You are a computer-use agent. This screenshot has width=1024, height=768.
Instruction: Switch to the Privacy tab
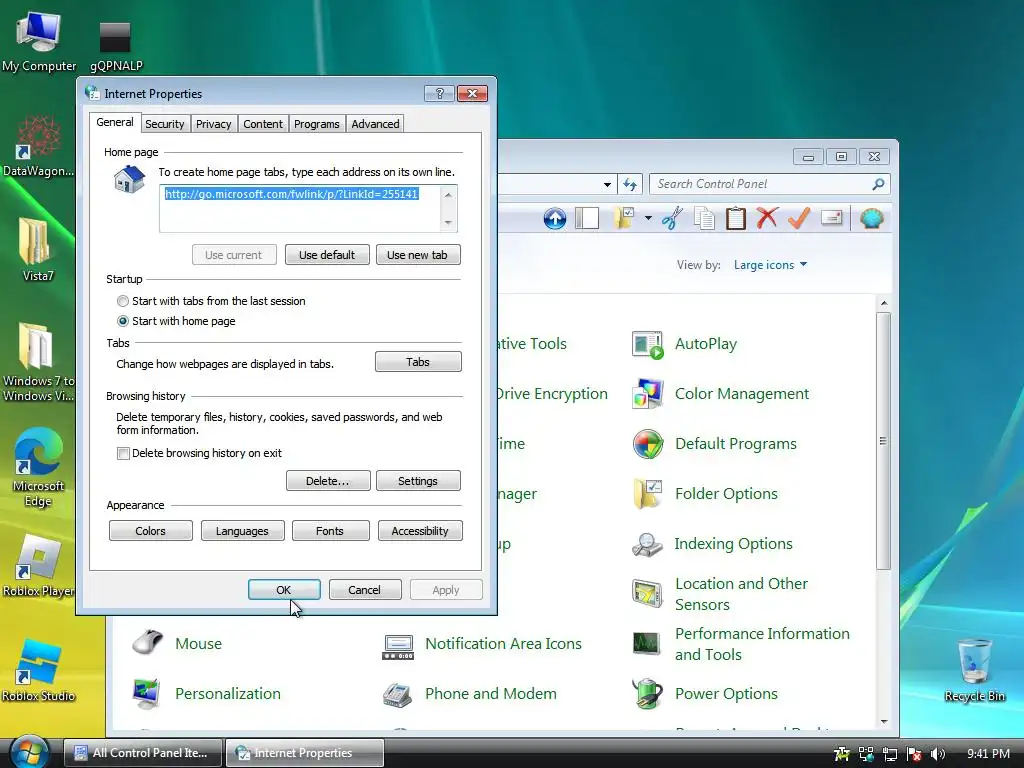(x=214, y=124)
